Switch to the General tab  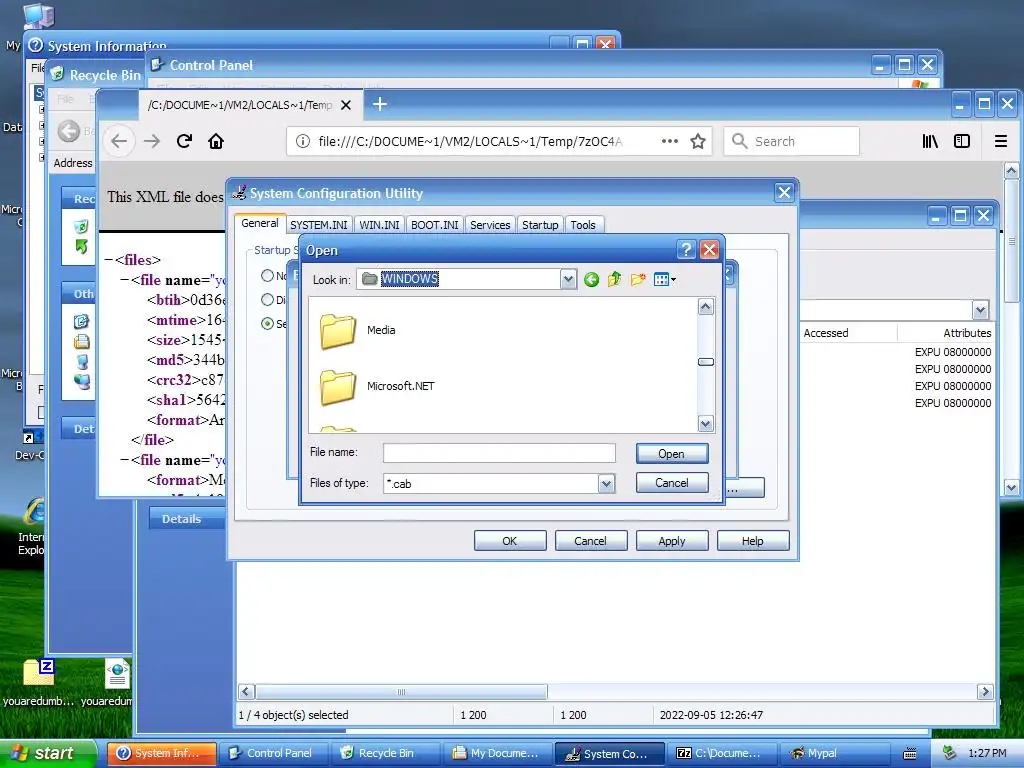click(259, 223)
